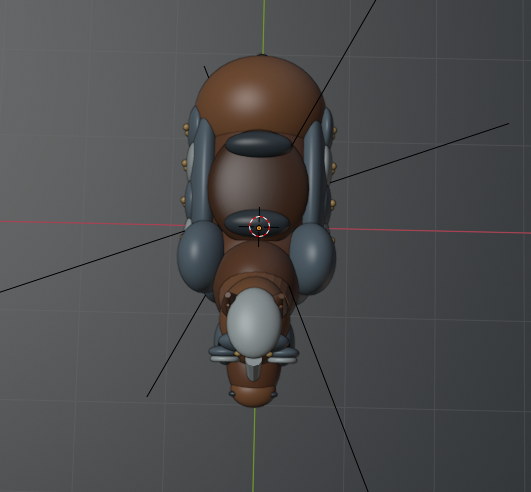Viewport: 531px width, 492px height.
Task: Select the small gray chisel-shaped piece under the egg
Action: pos(254,369)
